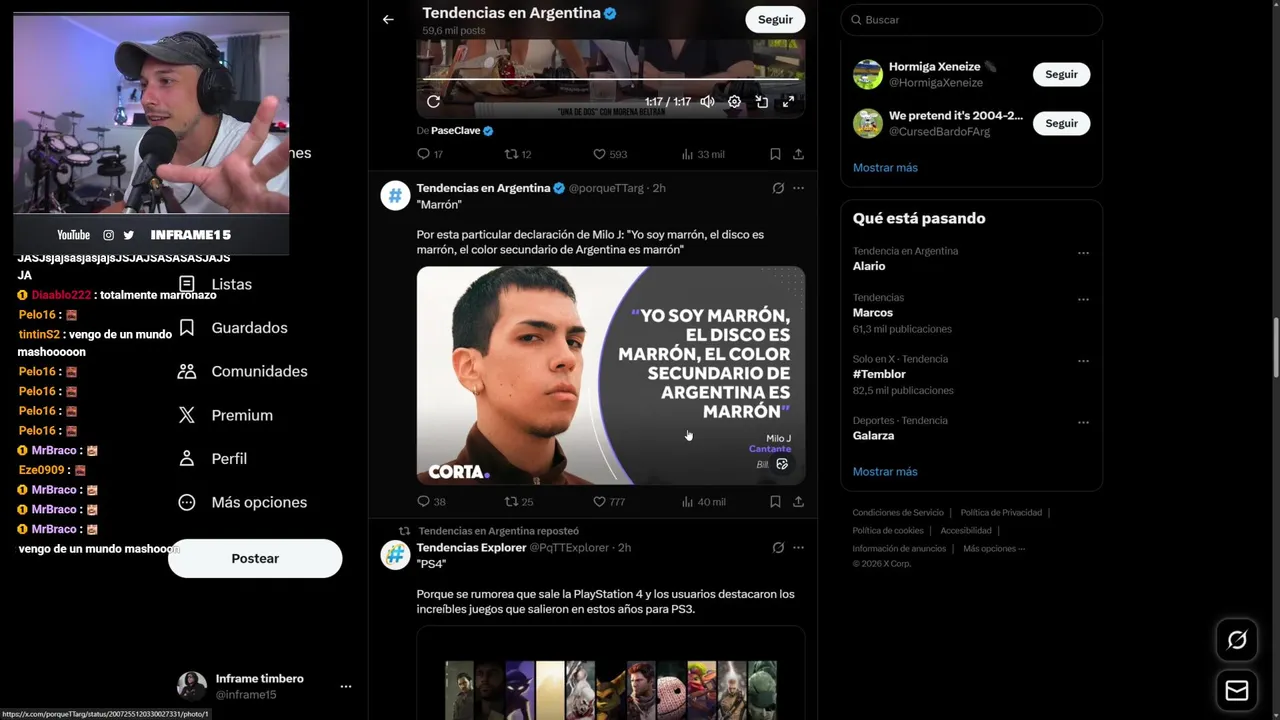Open the Grok floating button
Viewport: 1280px width, 720px height.
click(1237, 640)
